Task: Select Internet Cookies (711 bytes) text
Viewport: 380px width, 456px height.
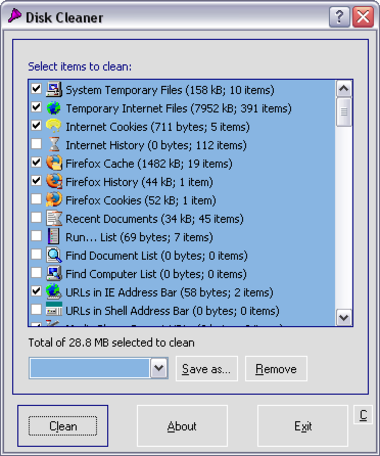Action: 157,127
